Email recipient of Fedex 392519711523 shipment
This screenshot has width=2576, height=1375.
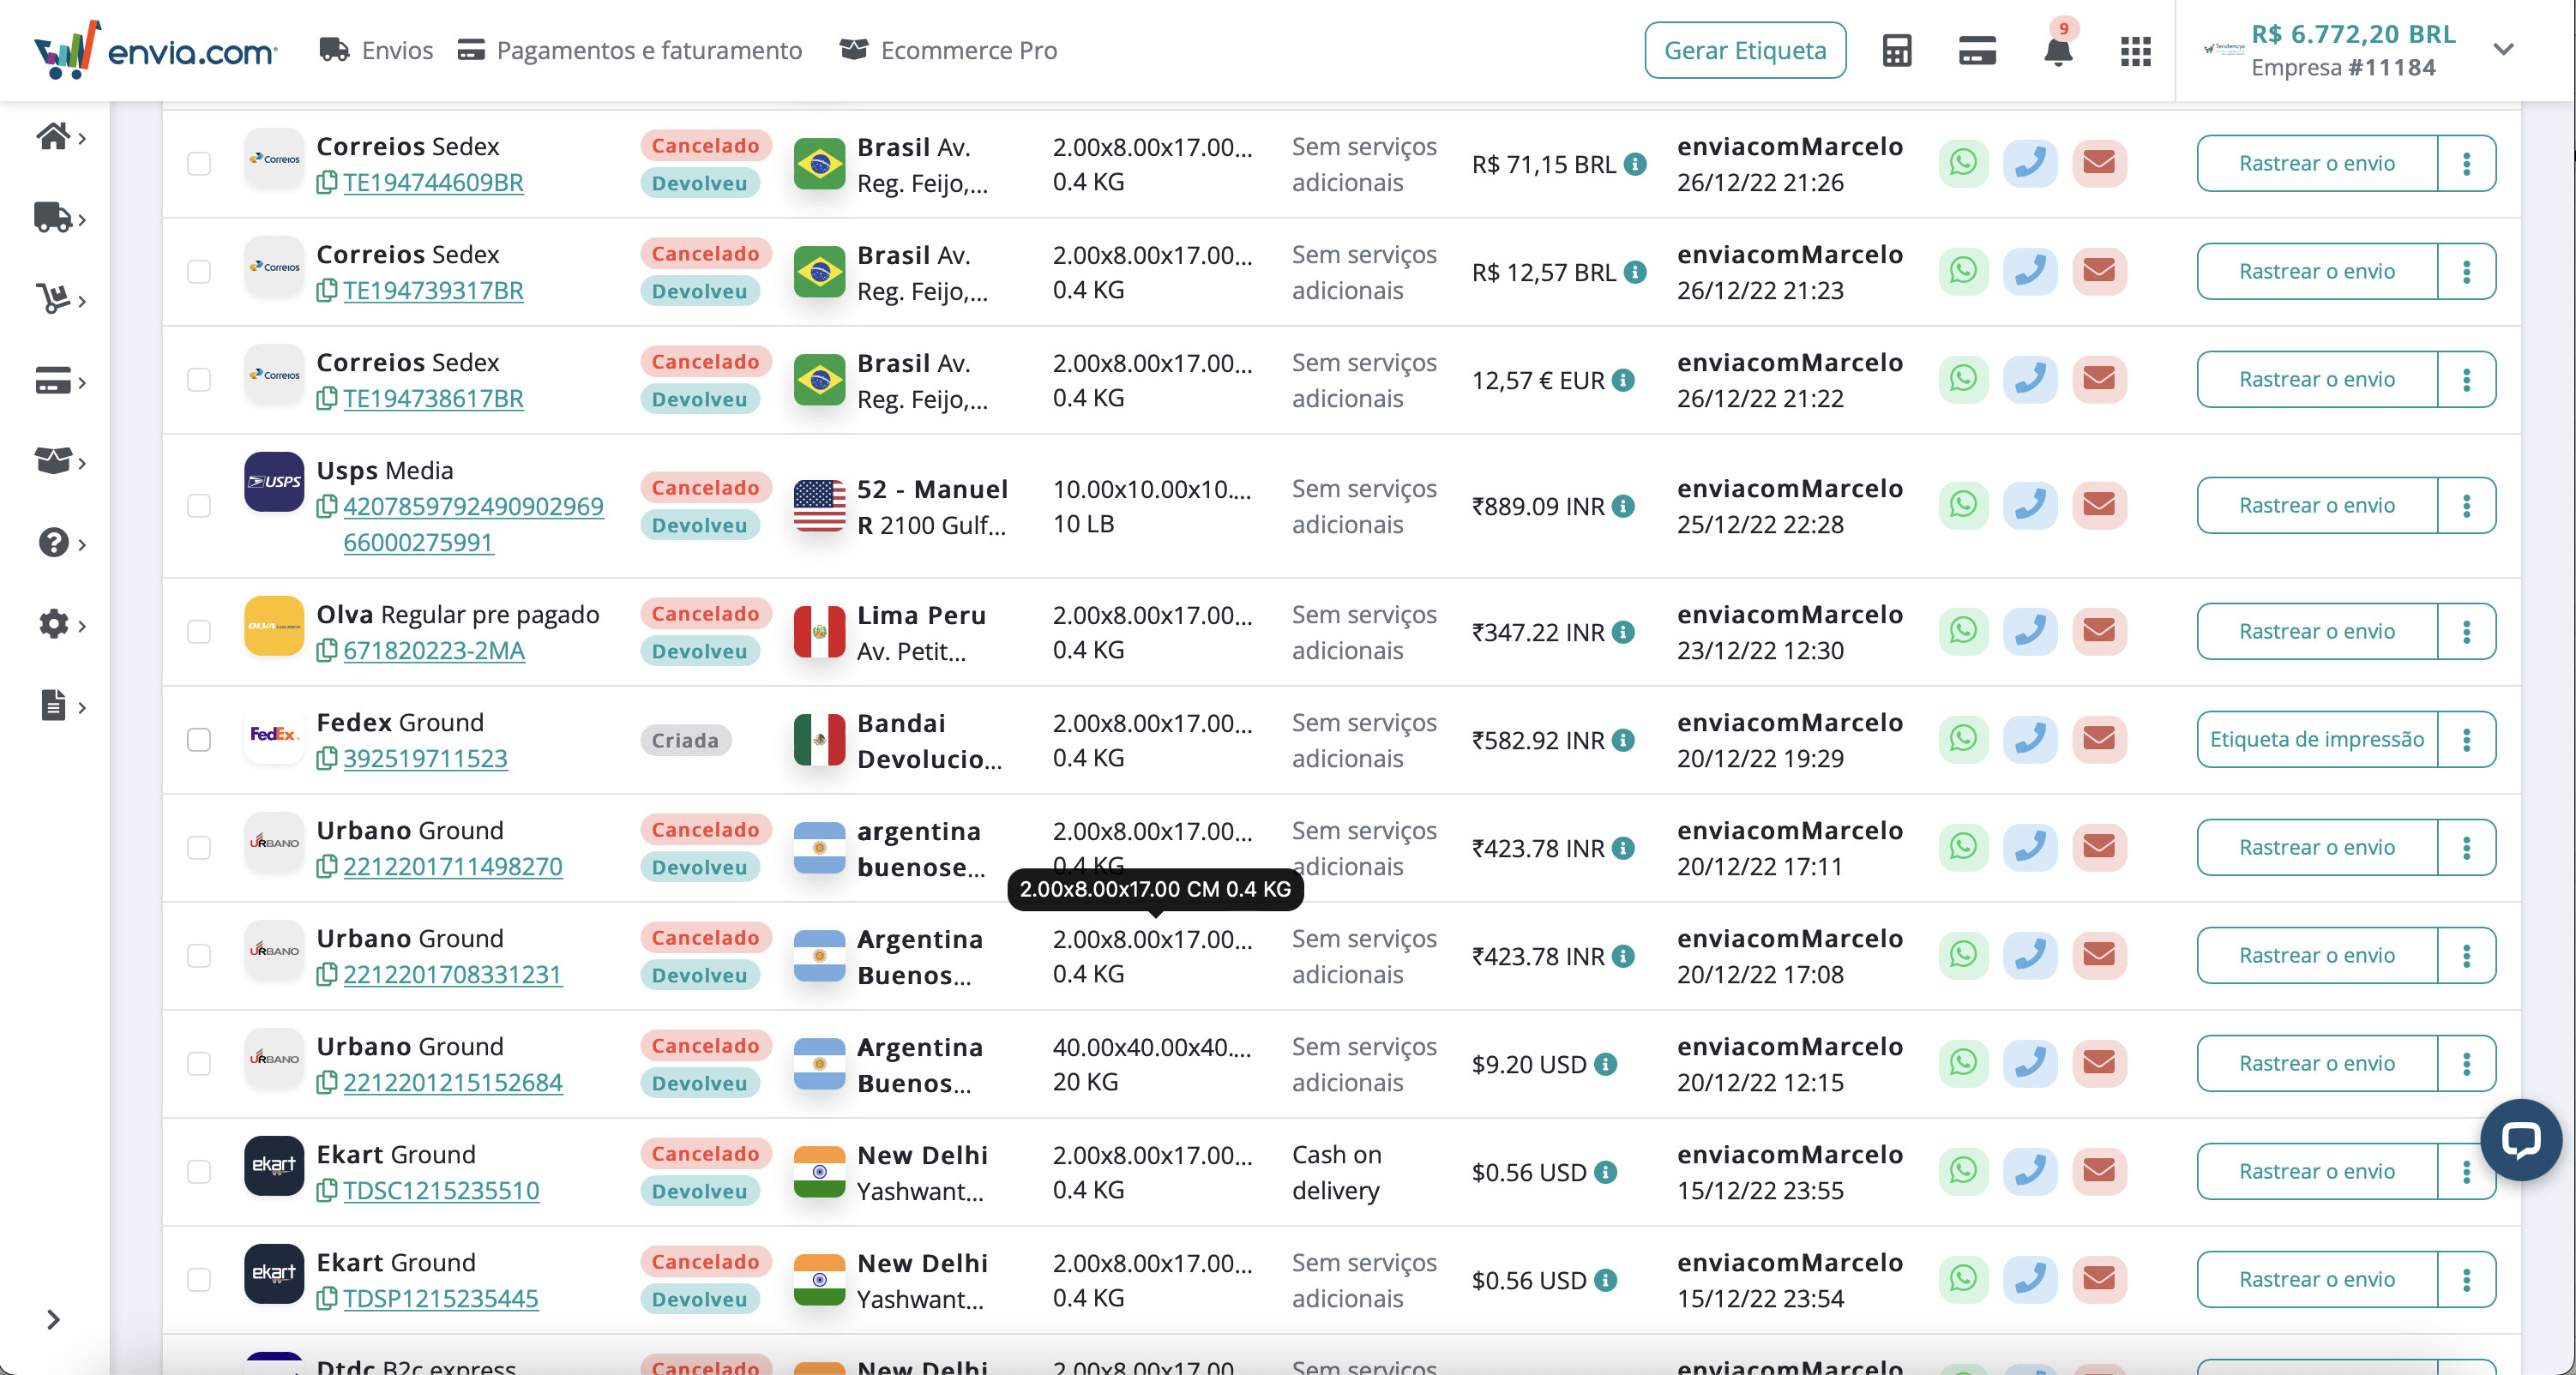[2099, 739]
